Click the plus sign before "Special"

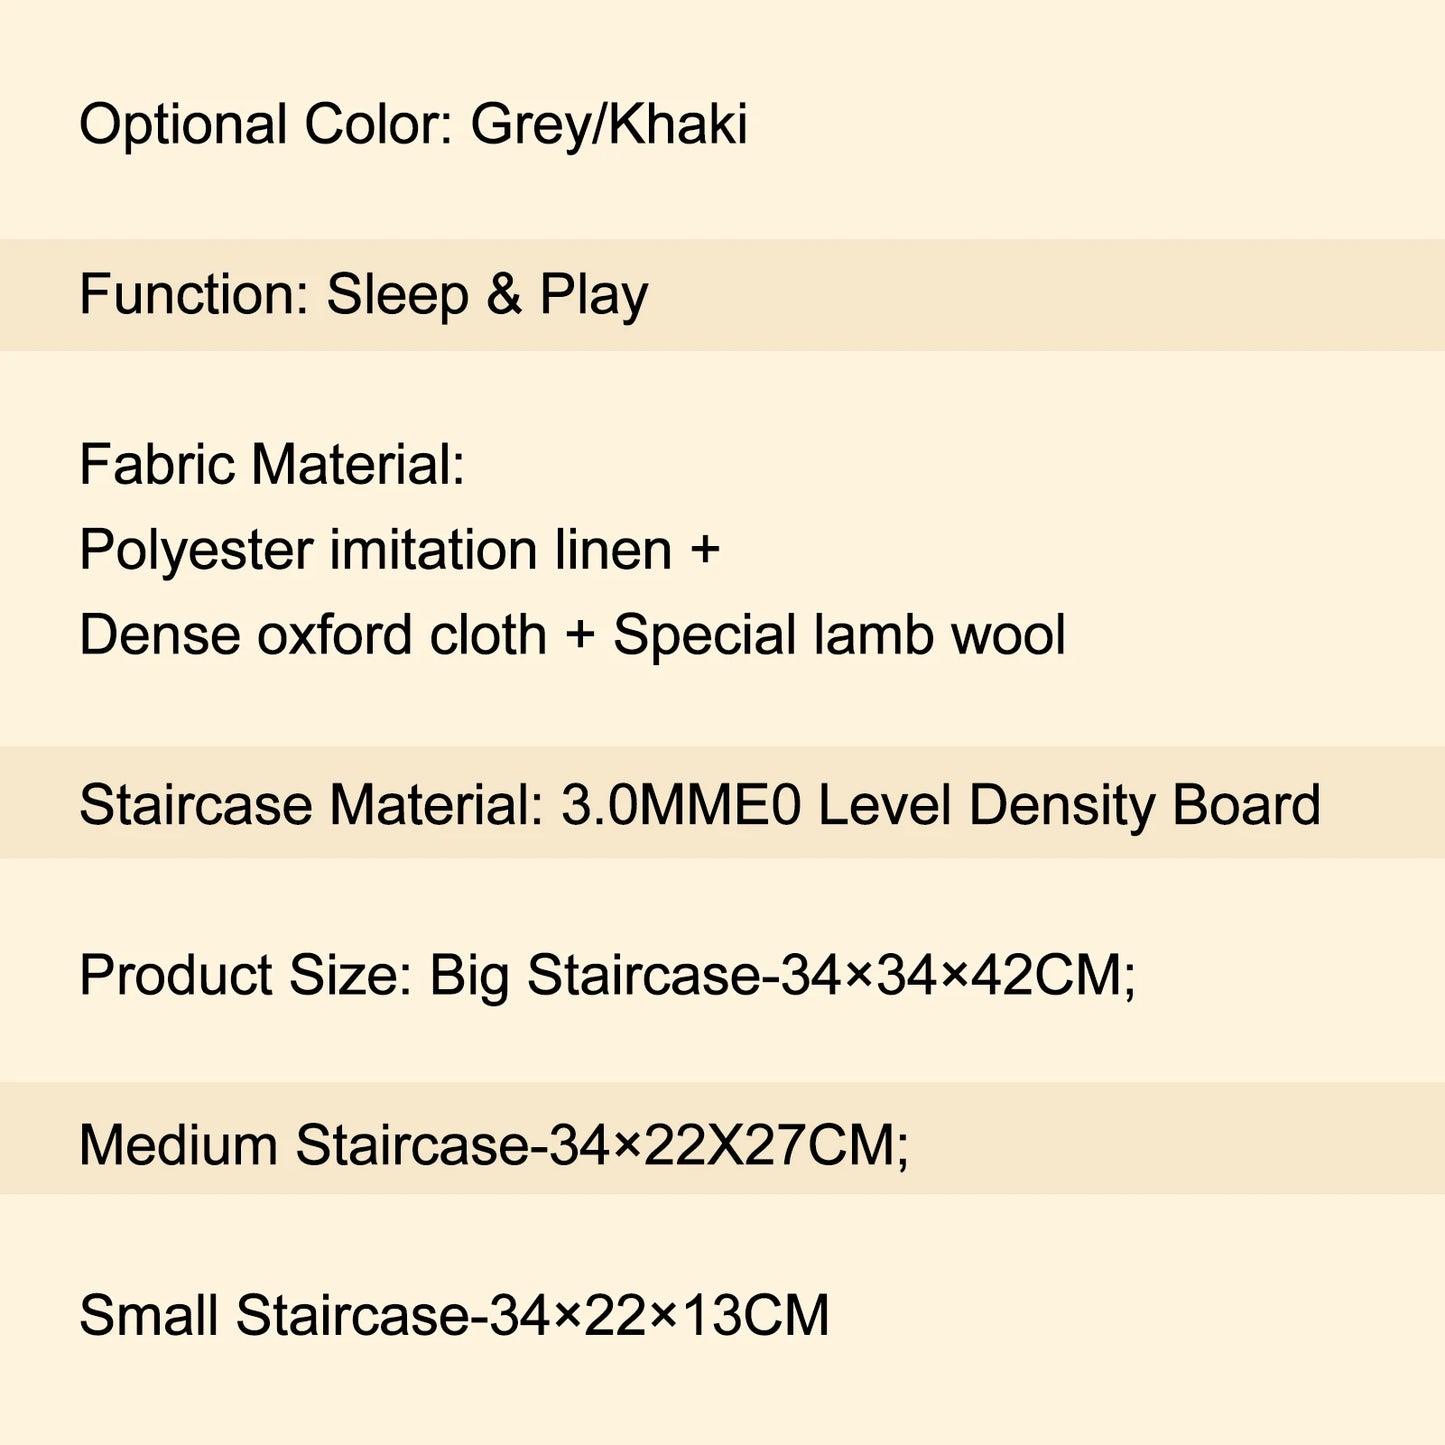580,635
